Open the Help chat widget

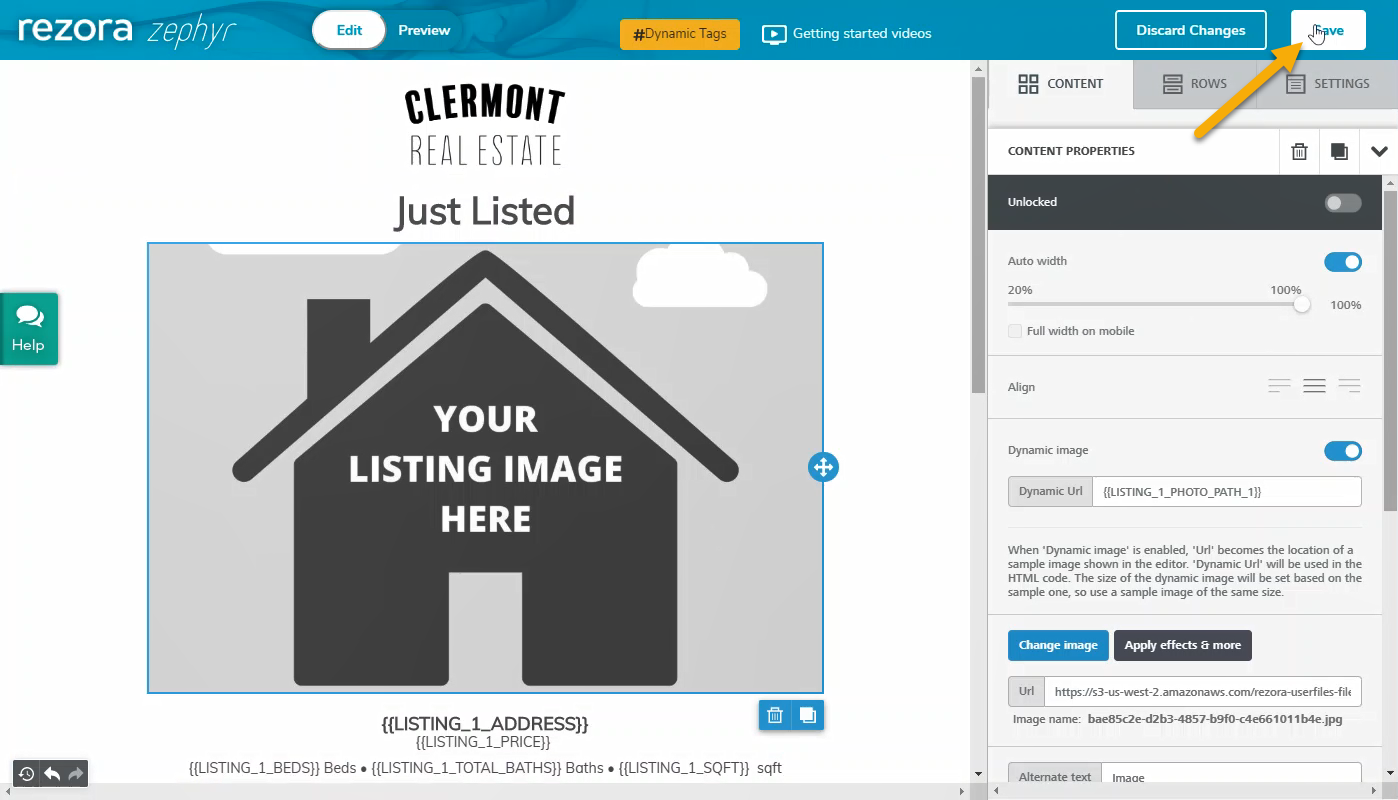(29, 329)
